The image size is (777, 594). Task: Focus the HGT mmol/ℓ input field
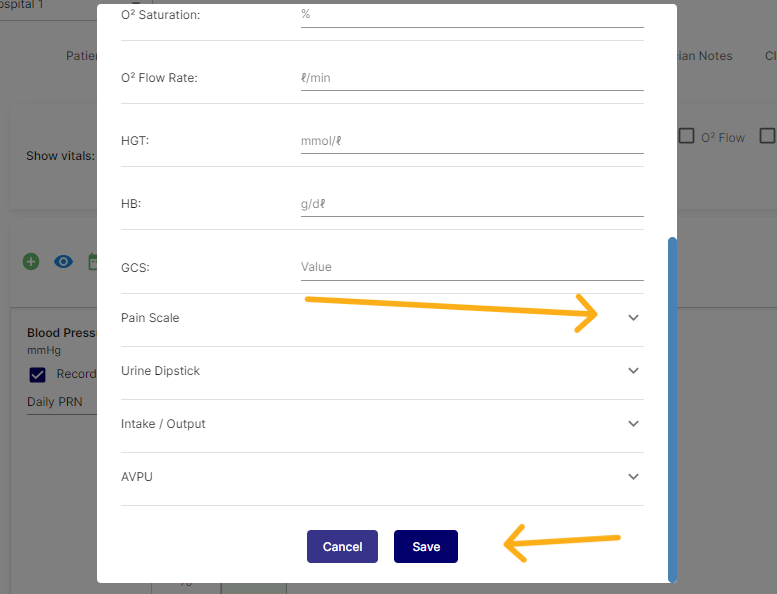tap(471, 141)
